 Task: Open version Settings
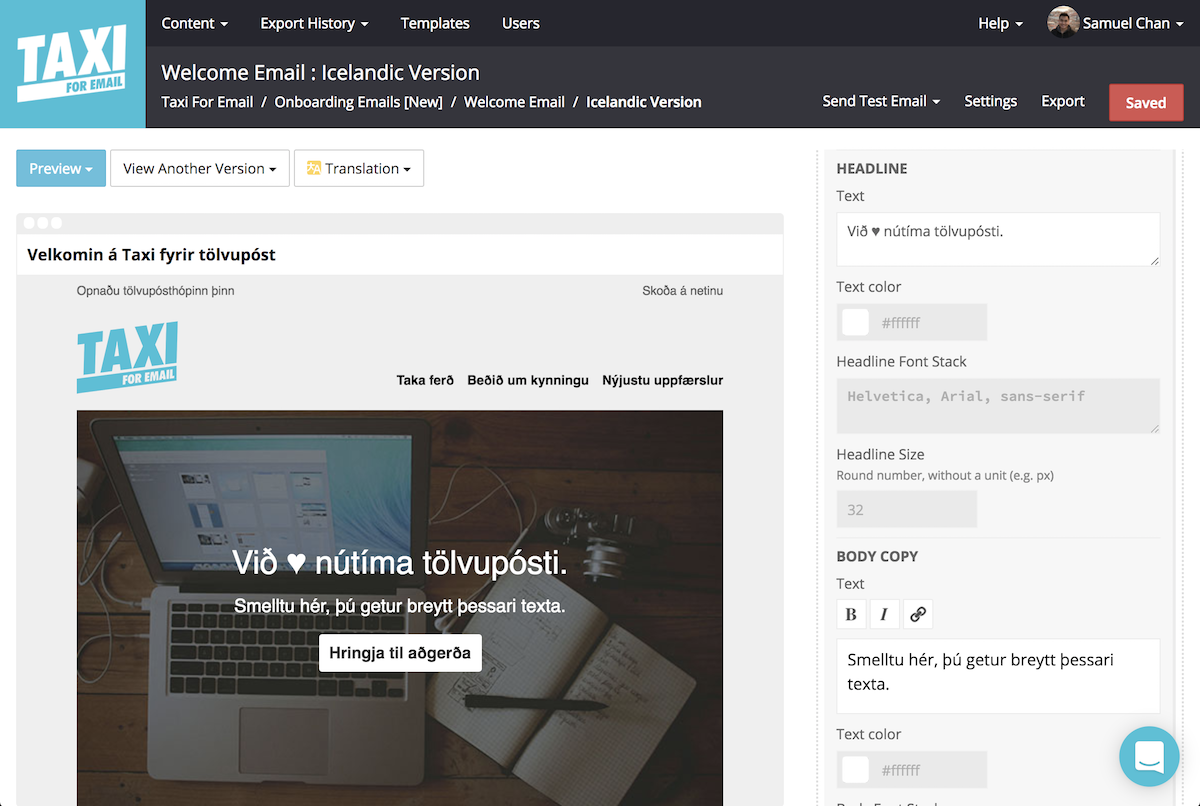tap(991, 101)
